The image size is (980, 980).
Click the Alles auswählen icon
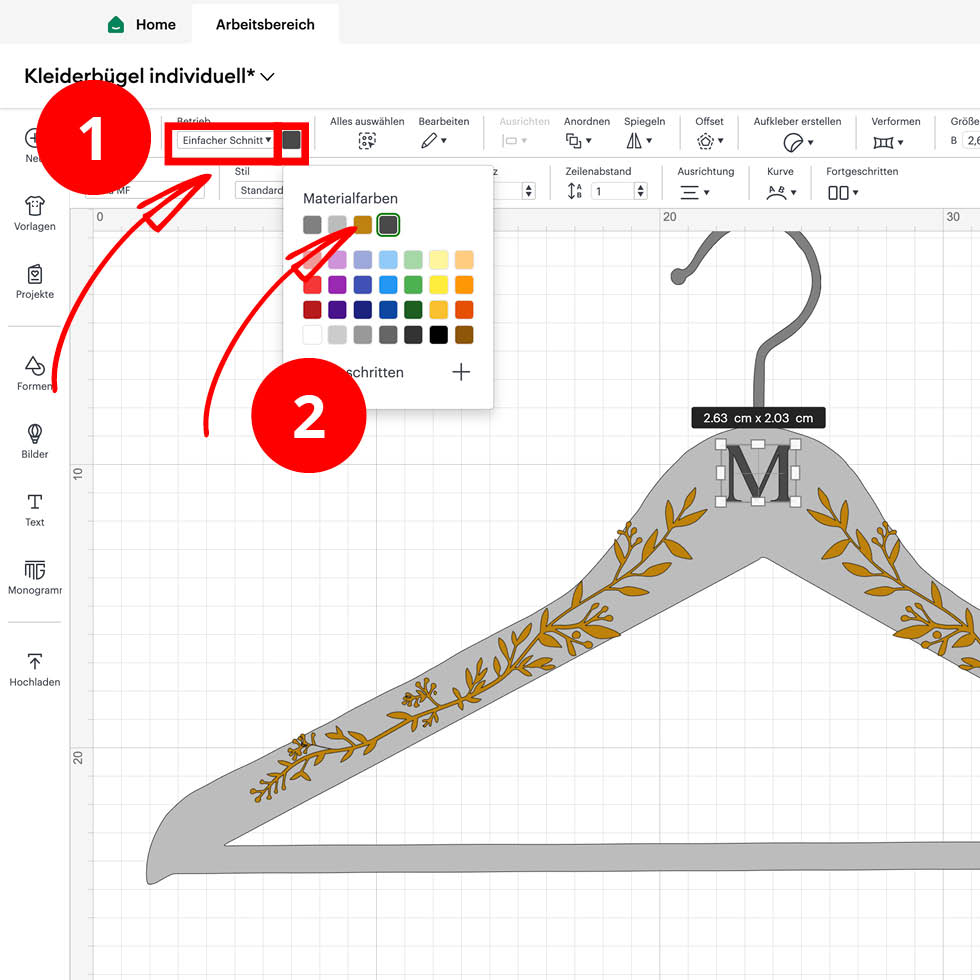[367, 141]
